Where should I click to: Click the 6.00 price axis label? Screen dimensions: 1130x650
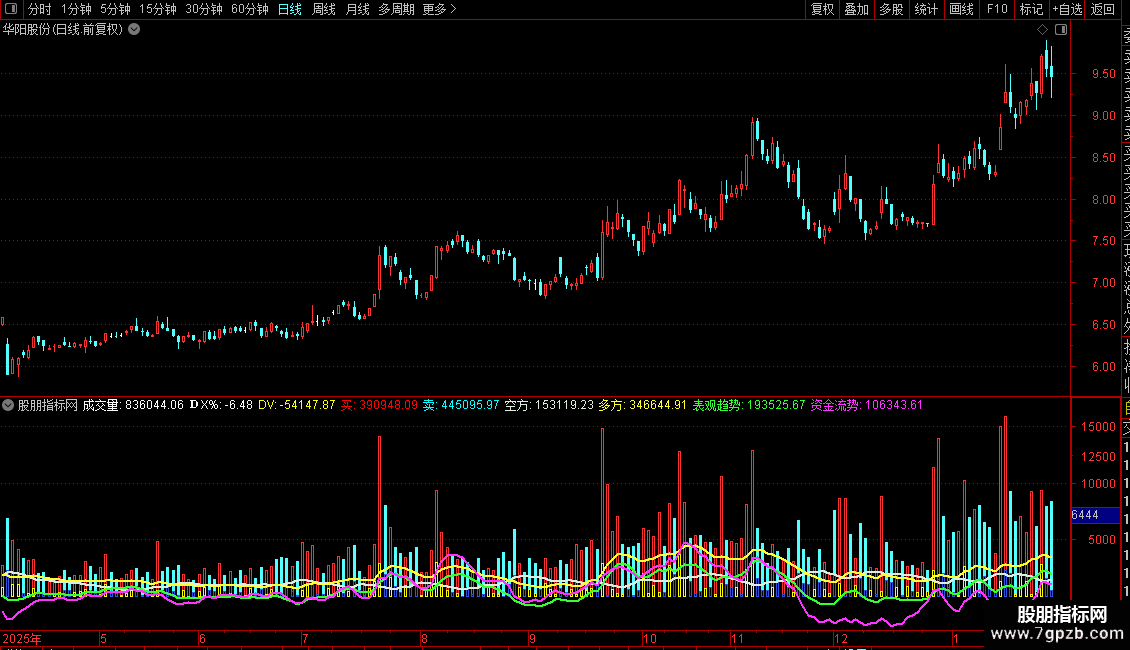click(x=1103, y=367)
